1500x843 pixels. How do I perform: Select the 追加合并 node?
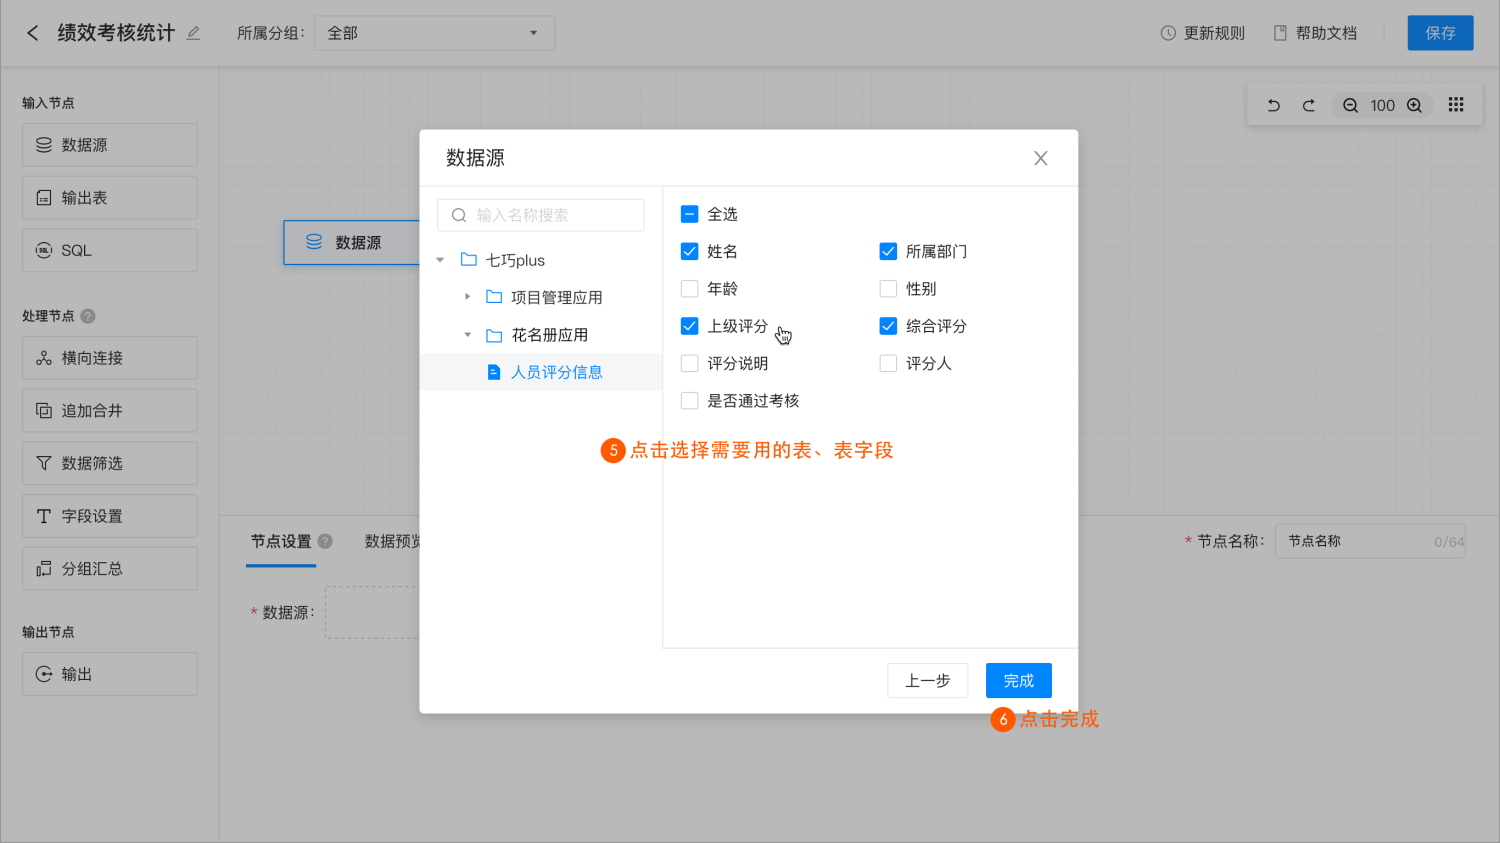pyautogui.click(x=110, y=410)
